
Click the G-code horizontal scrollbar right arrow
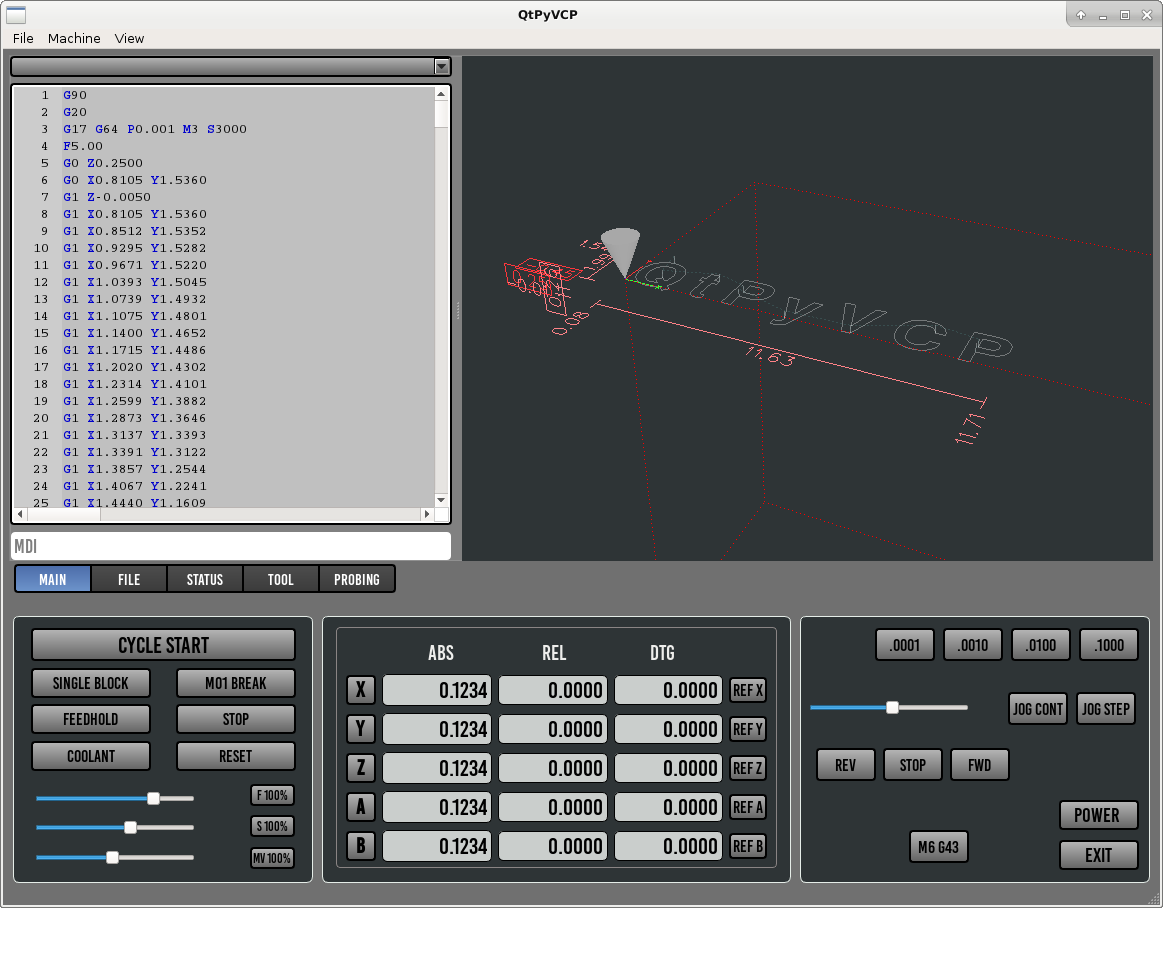(x=427, y=514)
